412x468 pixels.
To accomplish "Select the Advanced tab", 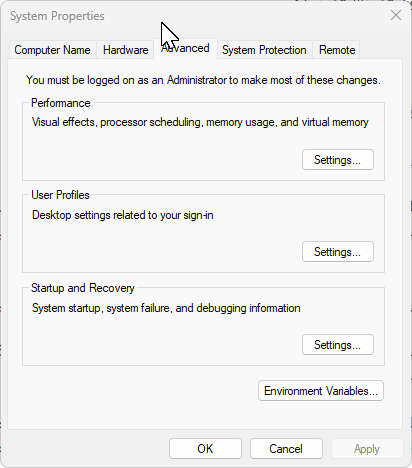I will click(185, 49).
